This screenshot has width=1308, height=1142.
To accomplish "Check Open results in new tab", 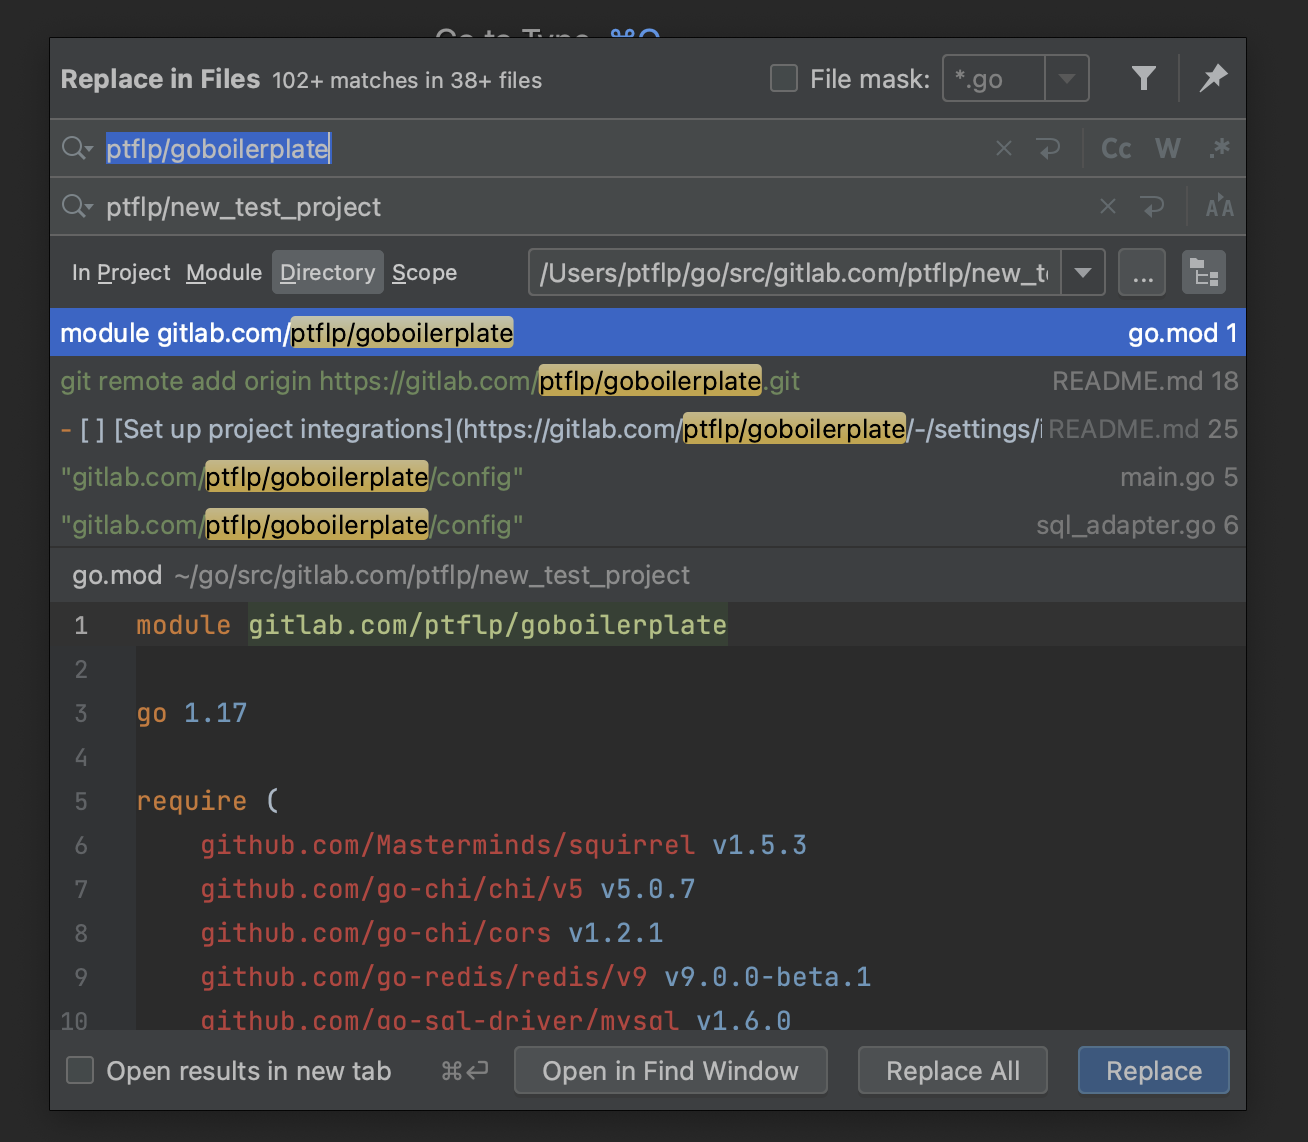I will (x=80, y=1071).
